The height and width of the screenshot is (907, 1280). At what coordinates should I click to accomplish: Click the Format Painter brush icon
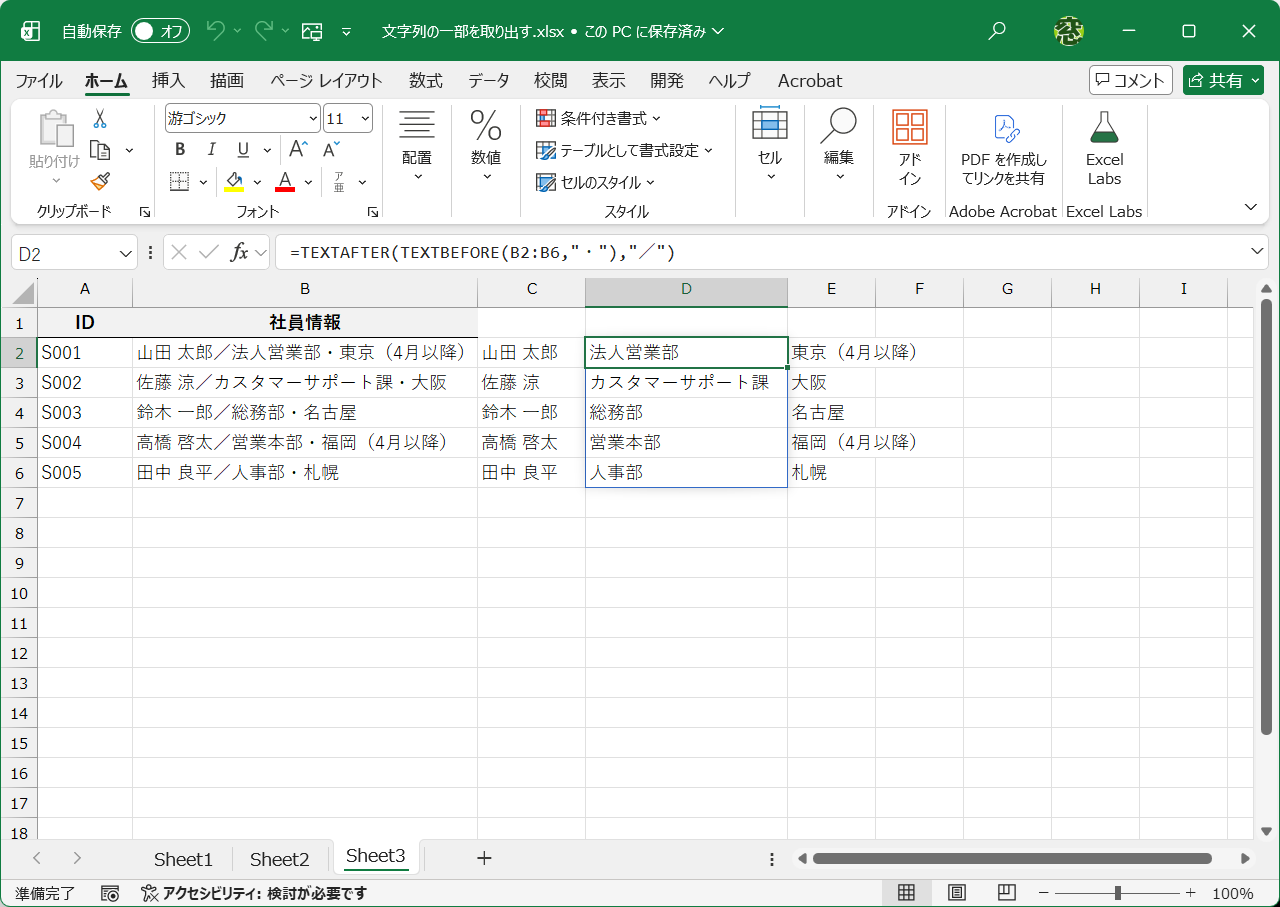pyautogui.click(x=100, y=181)
